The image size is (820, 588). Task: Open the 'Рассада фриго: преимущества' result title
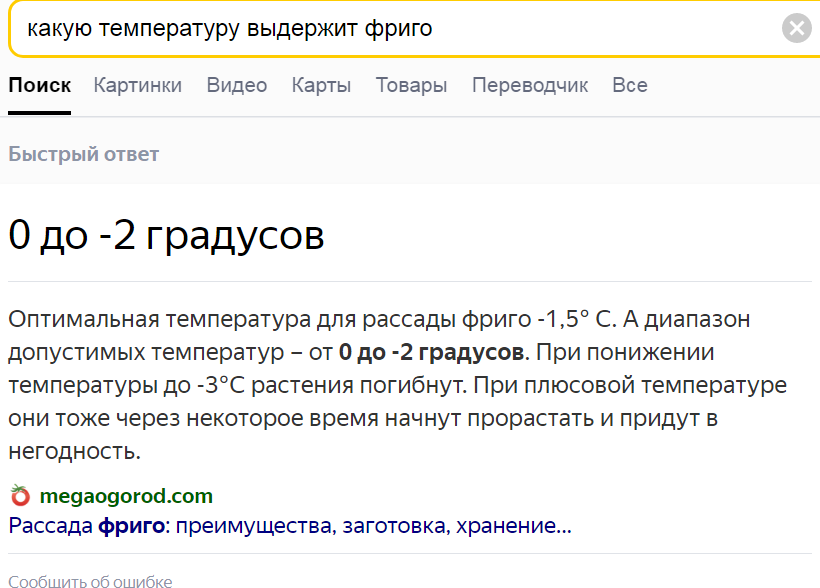click(x=290, y=526)
